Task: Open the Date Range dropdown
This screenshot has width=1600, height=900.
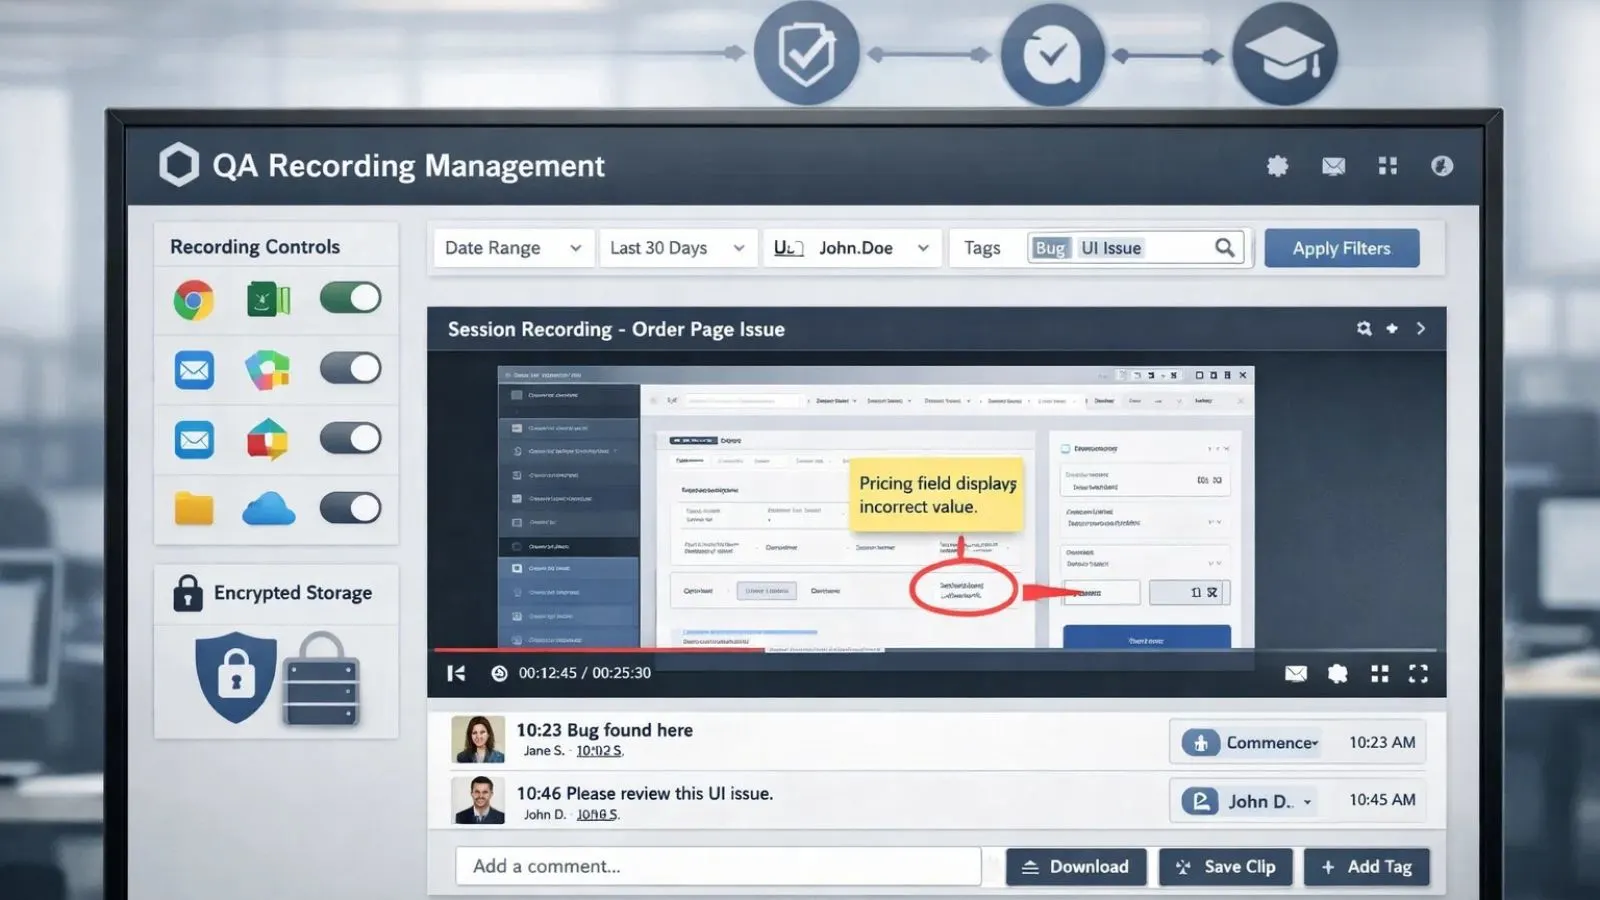Action: [x=512, y=248]
